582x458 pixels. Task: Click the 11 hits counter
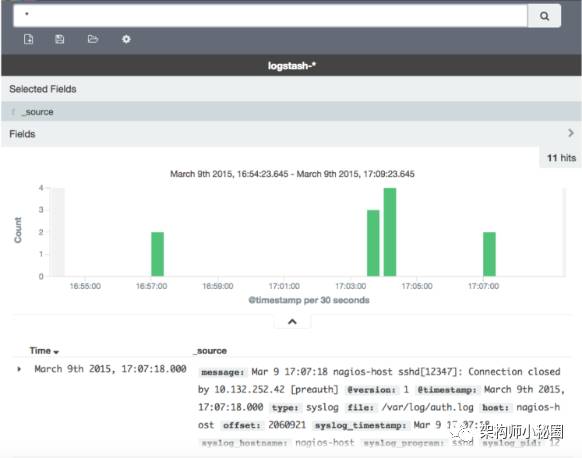point(561,158)
